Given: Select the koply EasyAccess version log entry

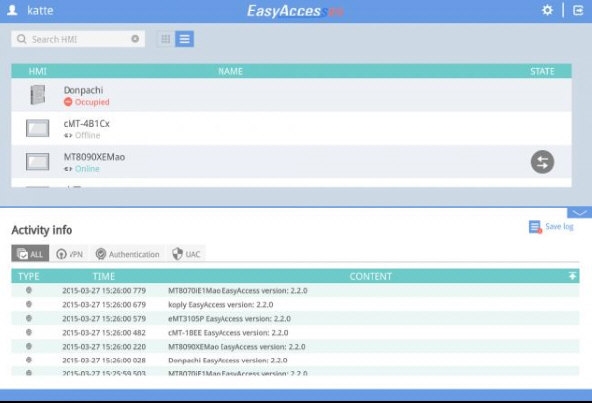Looking at the screenshot, I should 295,304.
